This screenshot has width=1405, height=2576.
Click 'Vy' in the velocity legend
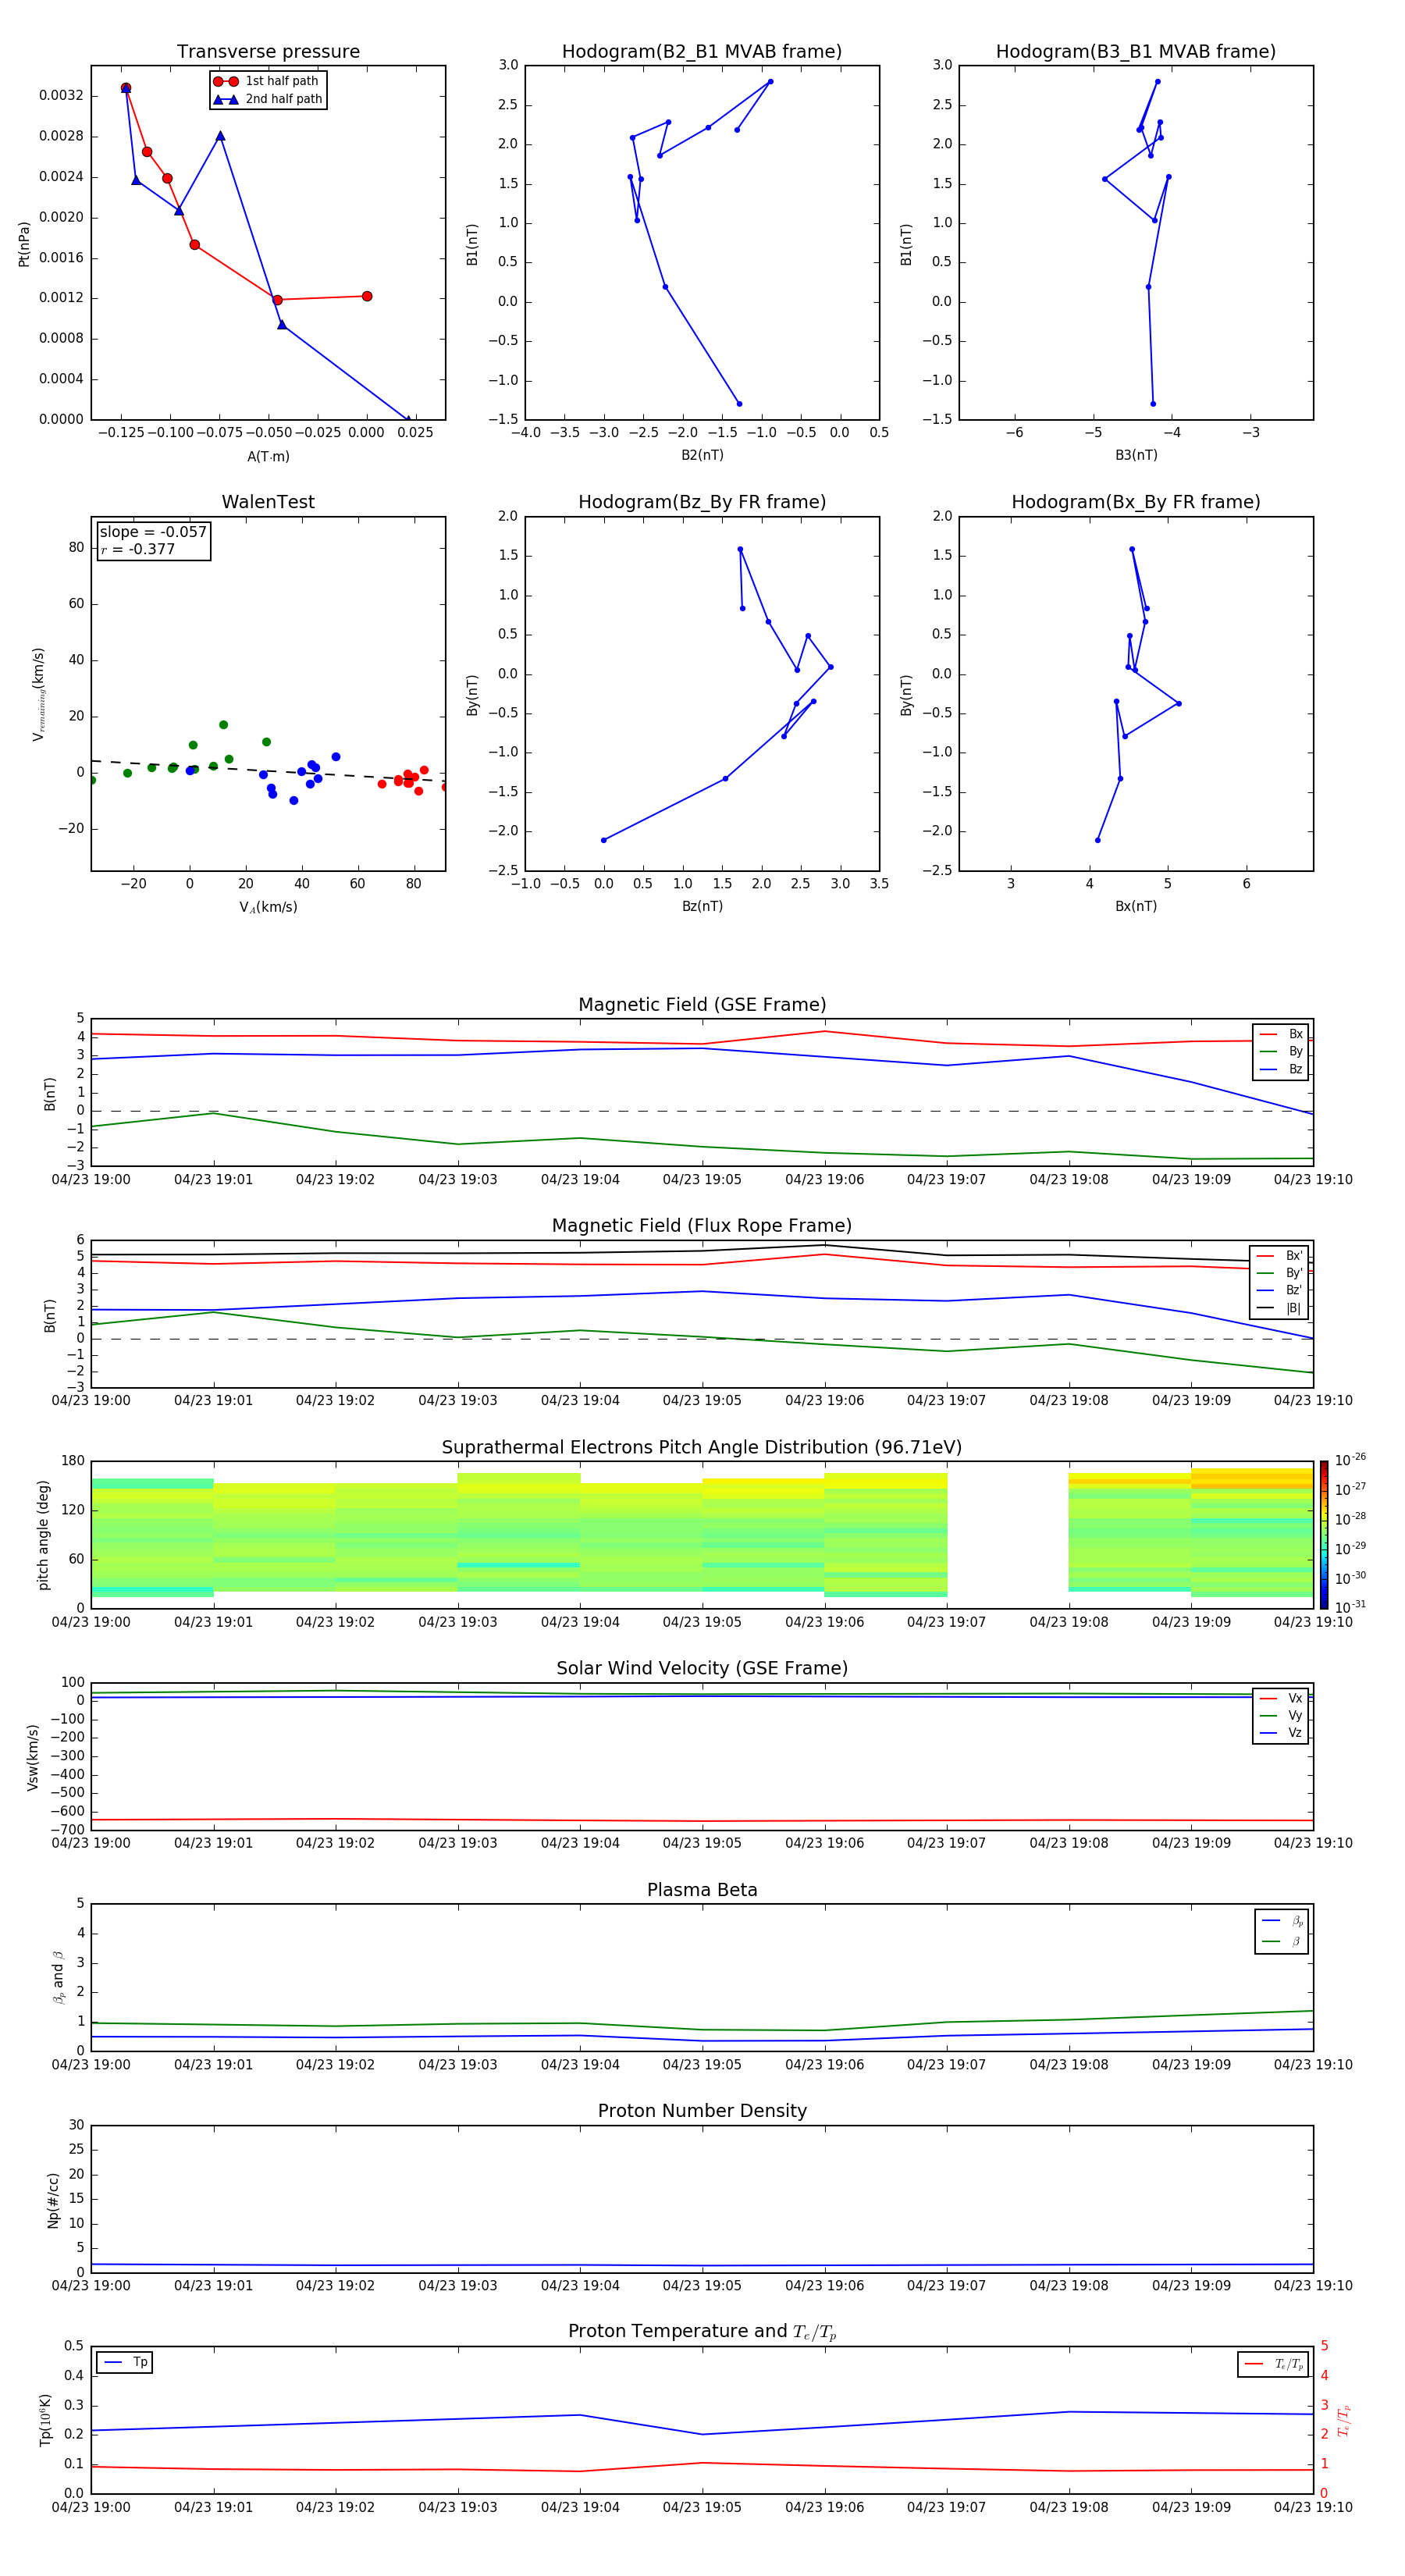(x=1282, y=1715)
